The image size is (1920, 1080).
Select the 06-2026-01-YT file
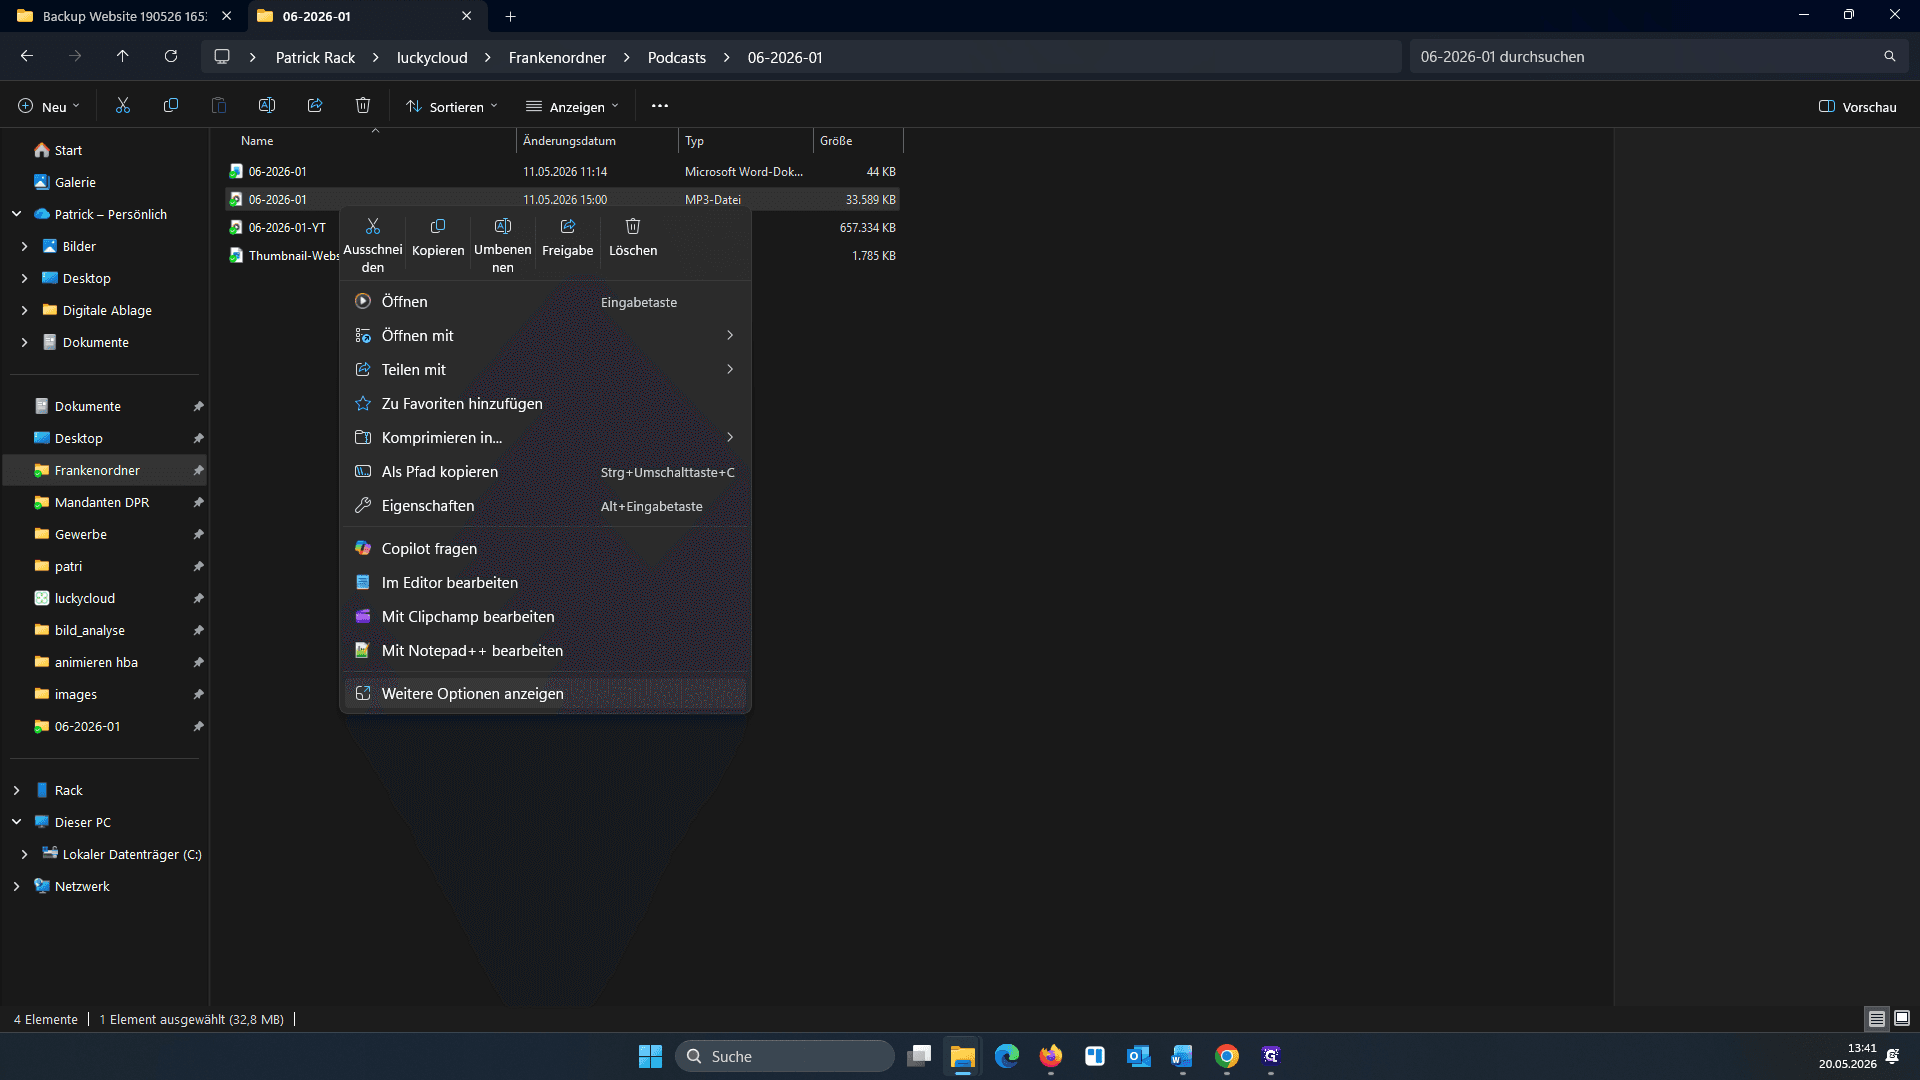(287, 228)
